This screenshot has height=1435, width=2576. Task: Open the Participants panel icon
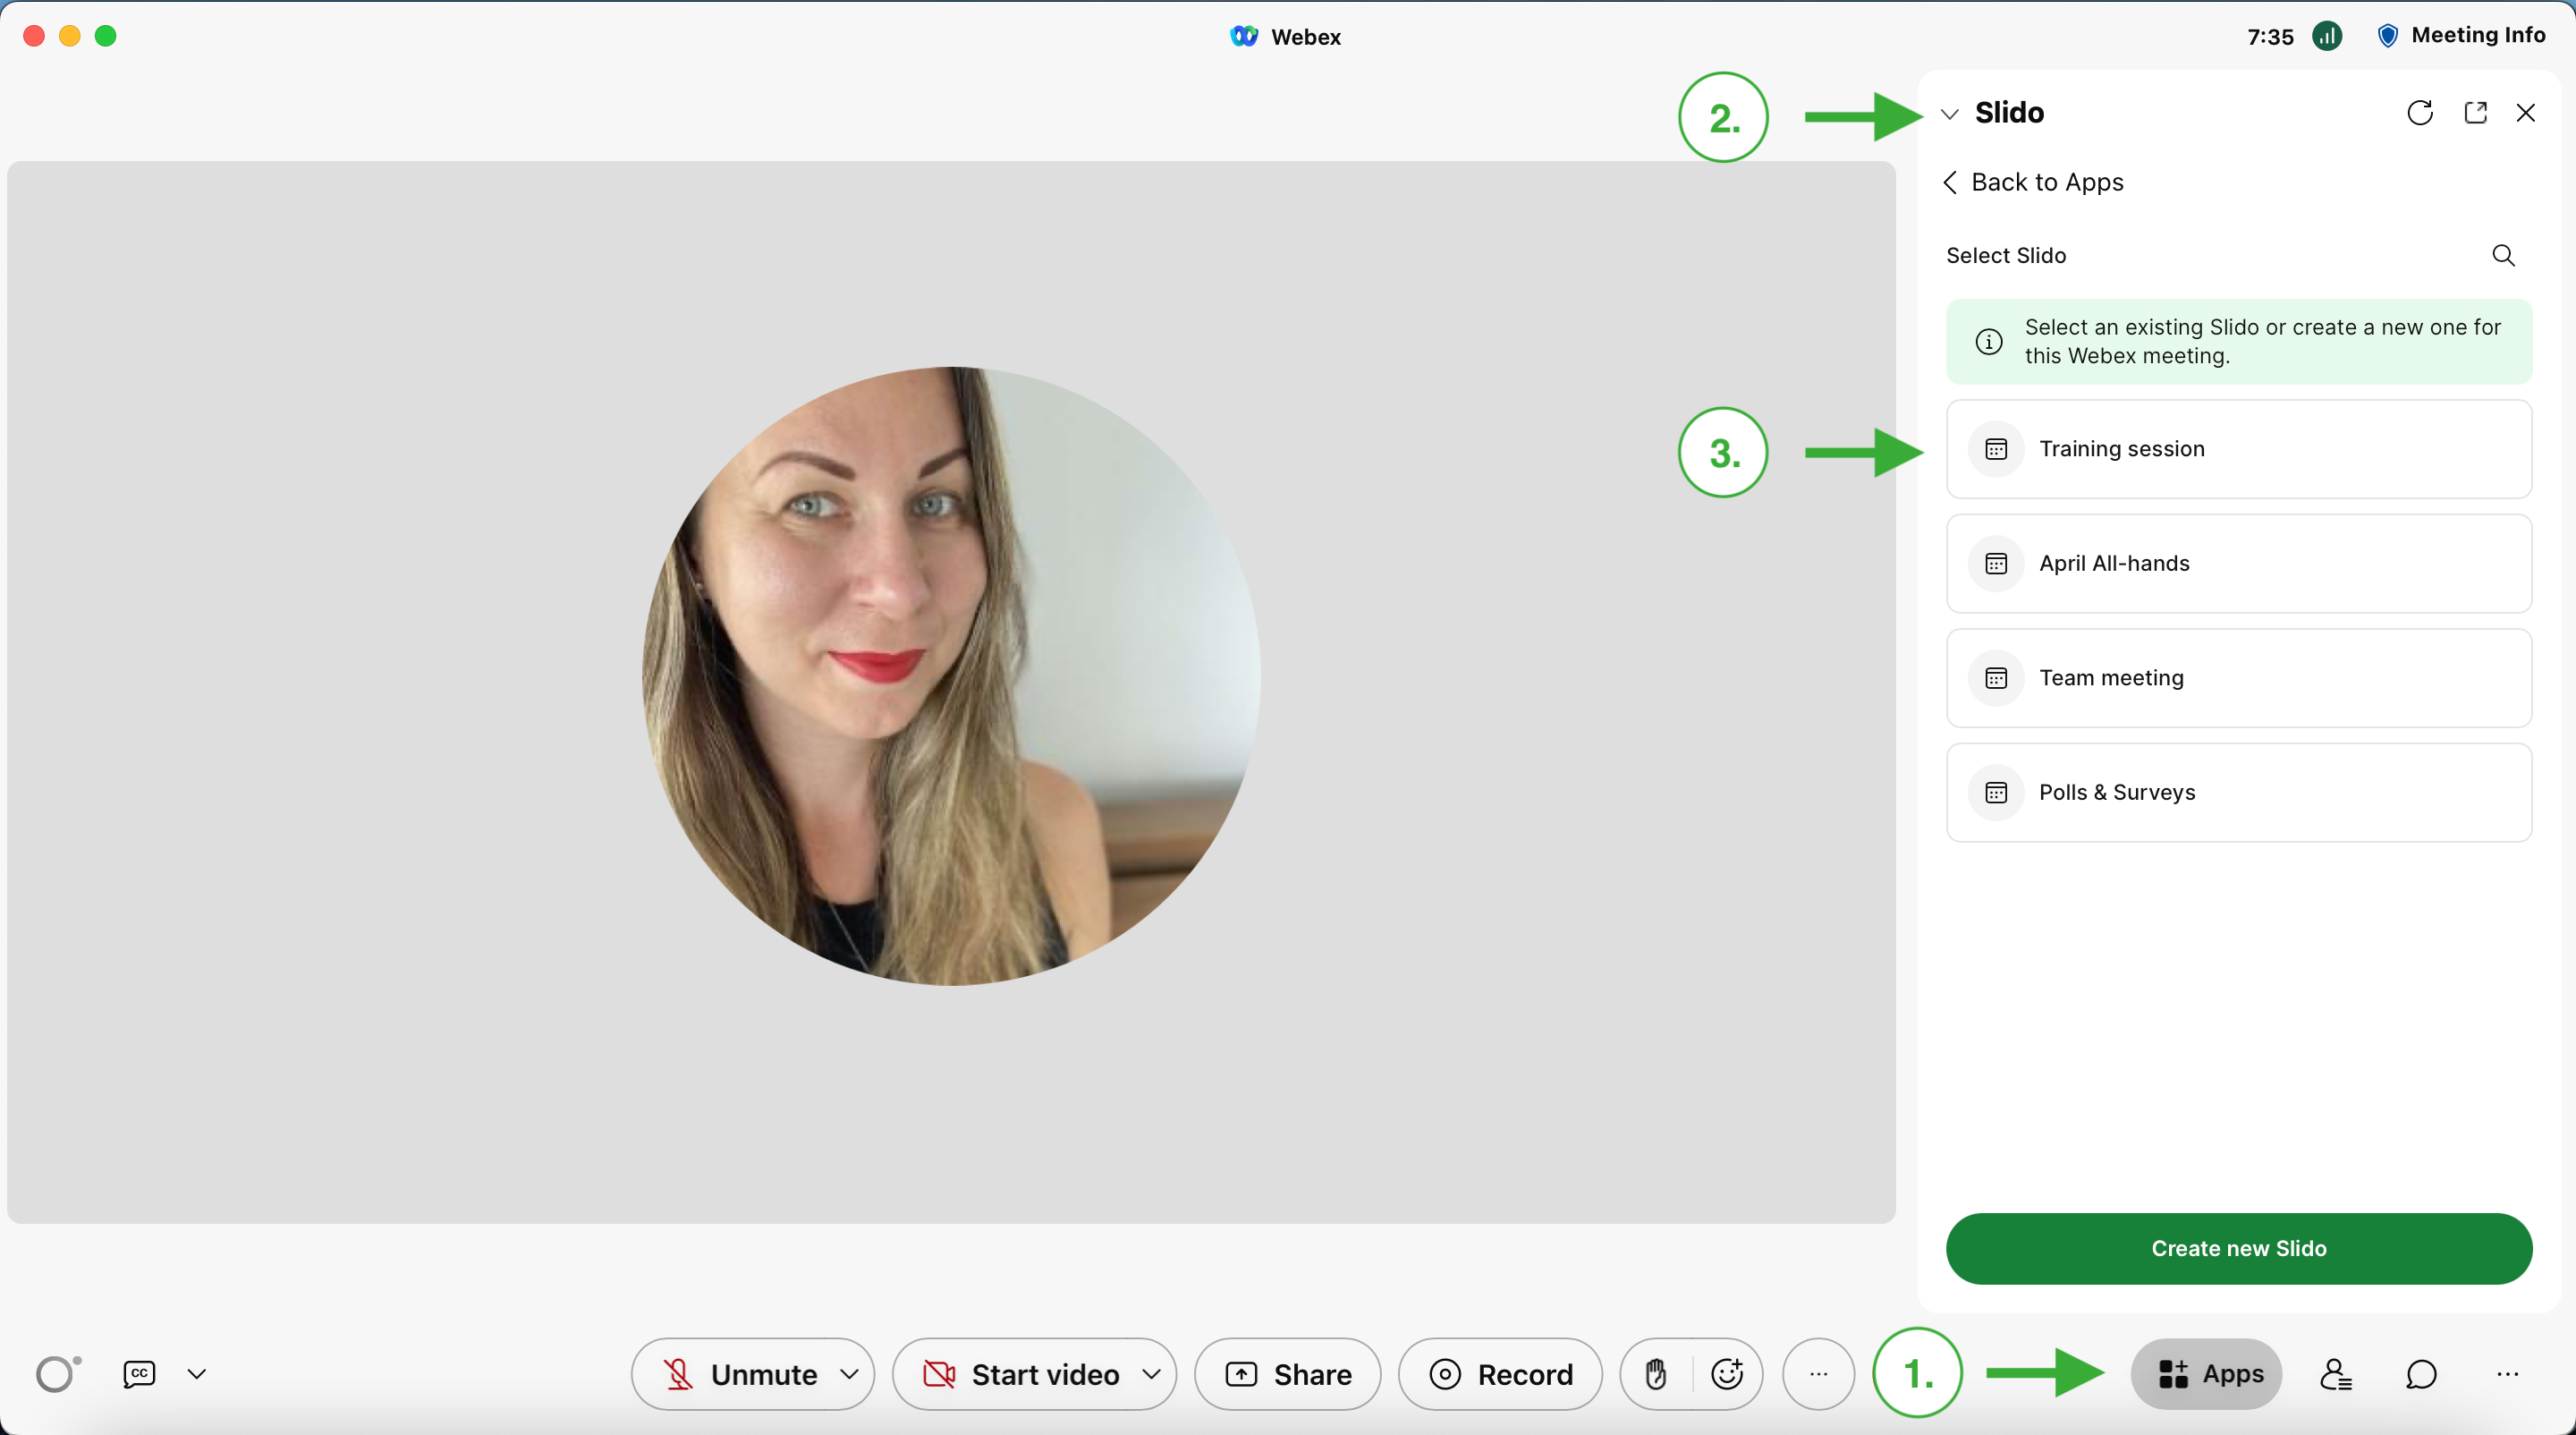tap(2336, 1374)
